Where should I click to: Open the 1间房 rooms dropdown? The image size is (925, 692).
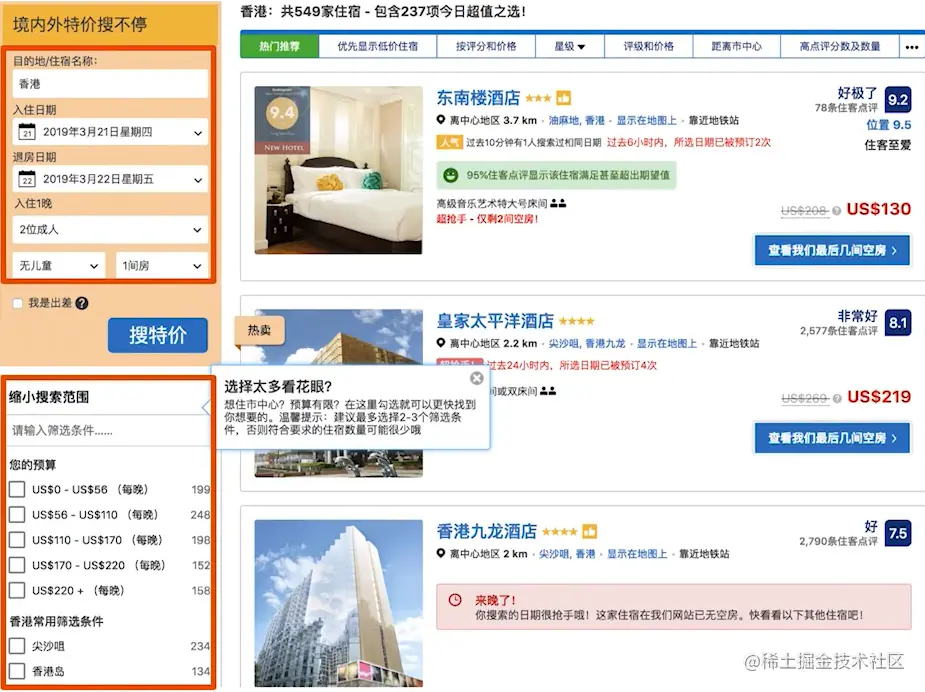click(x=163, y=266)
